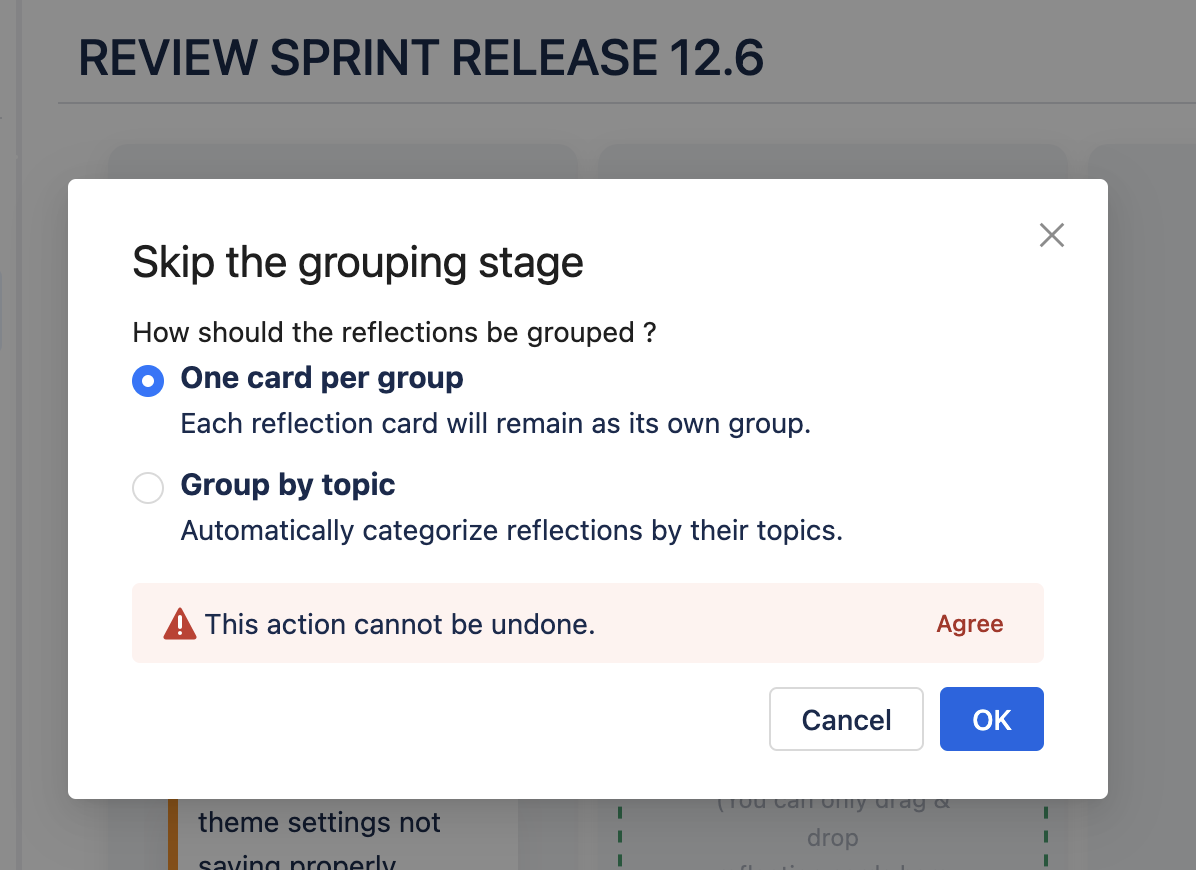
Task: Click the 'Skip the grouping stage' dialog title
Action: [358, 263]
